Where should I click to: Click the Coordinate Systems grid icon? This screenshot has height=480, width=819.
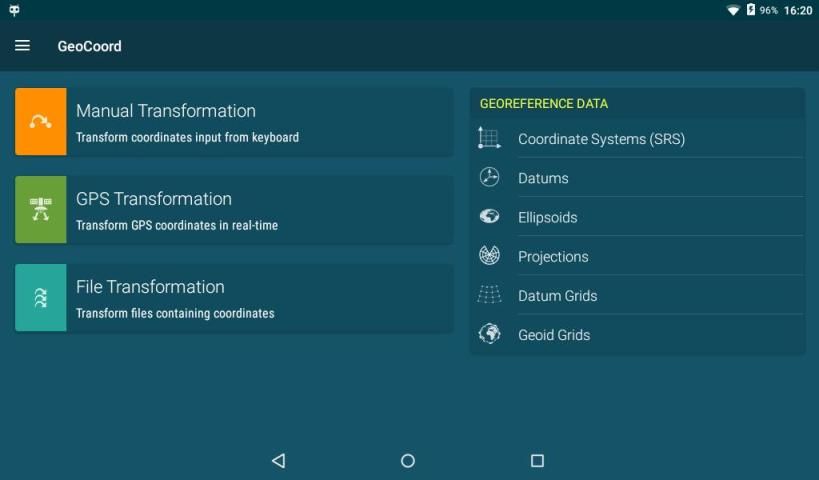point(489,138)
